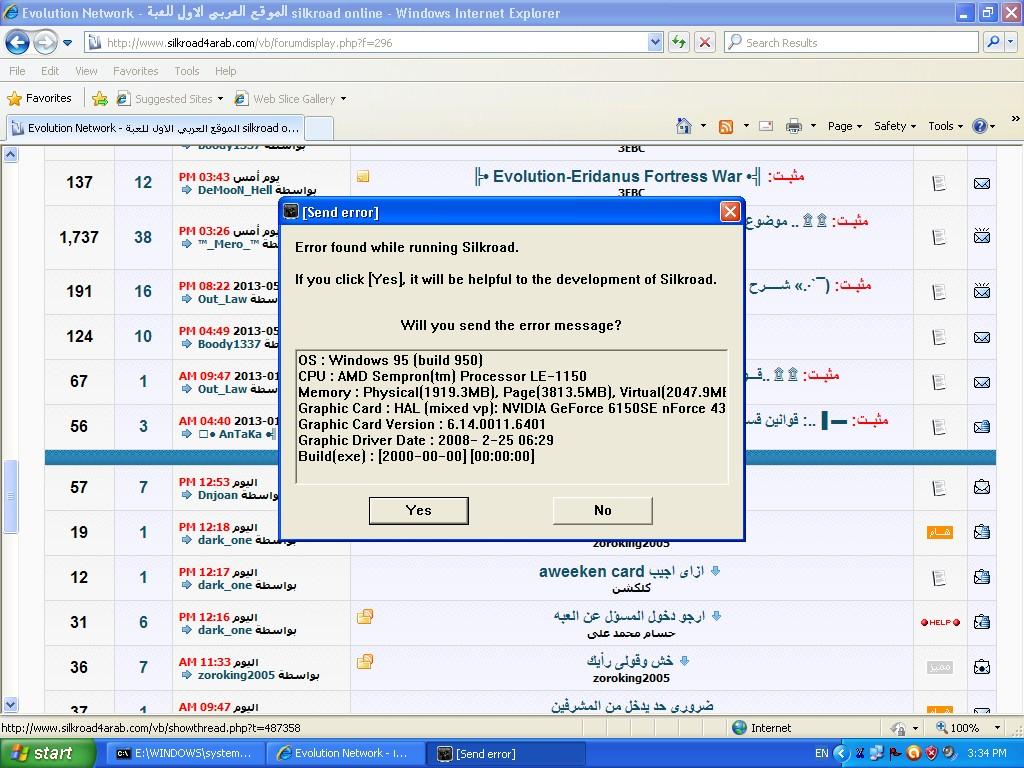Expand the address bar history dropdown
The image size is (1024, 768).
coord(655,43)
